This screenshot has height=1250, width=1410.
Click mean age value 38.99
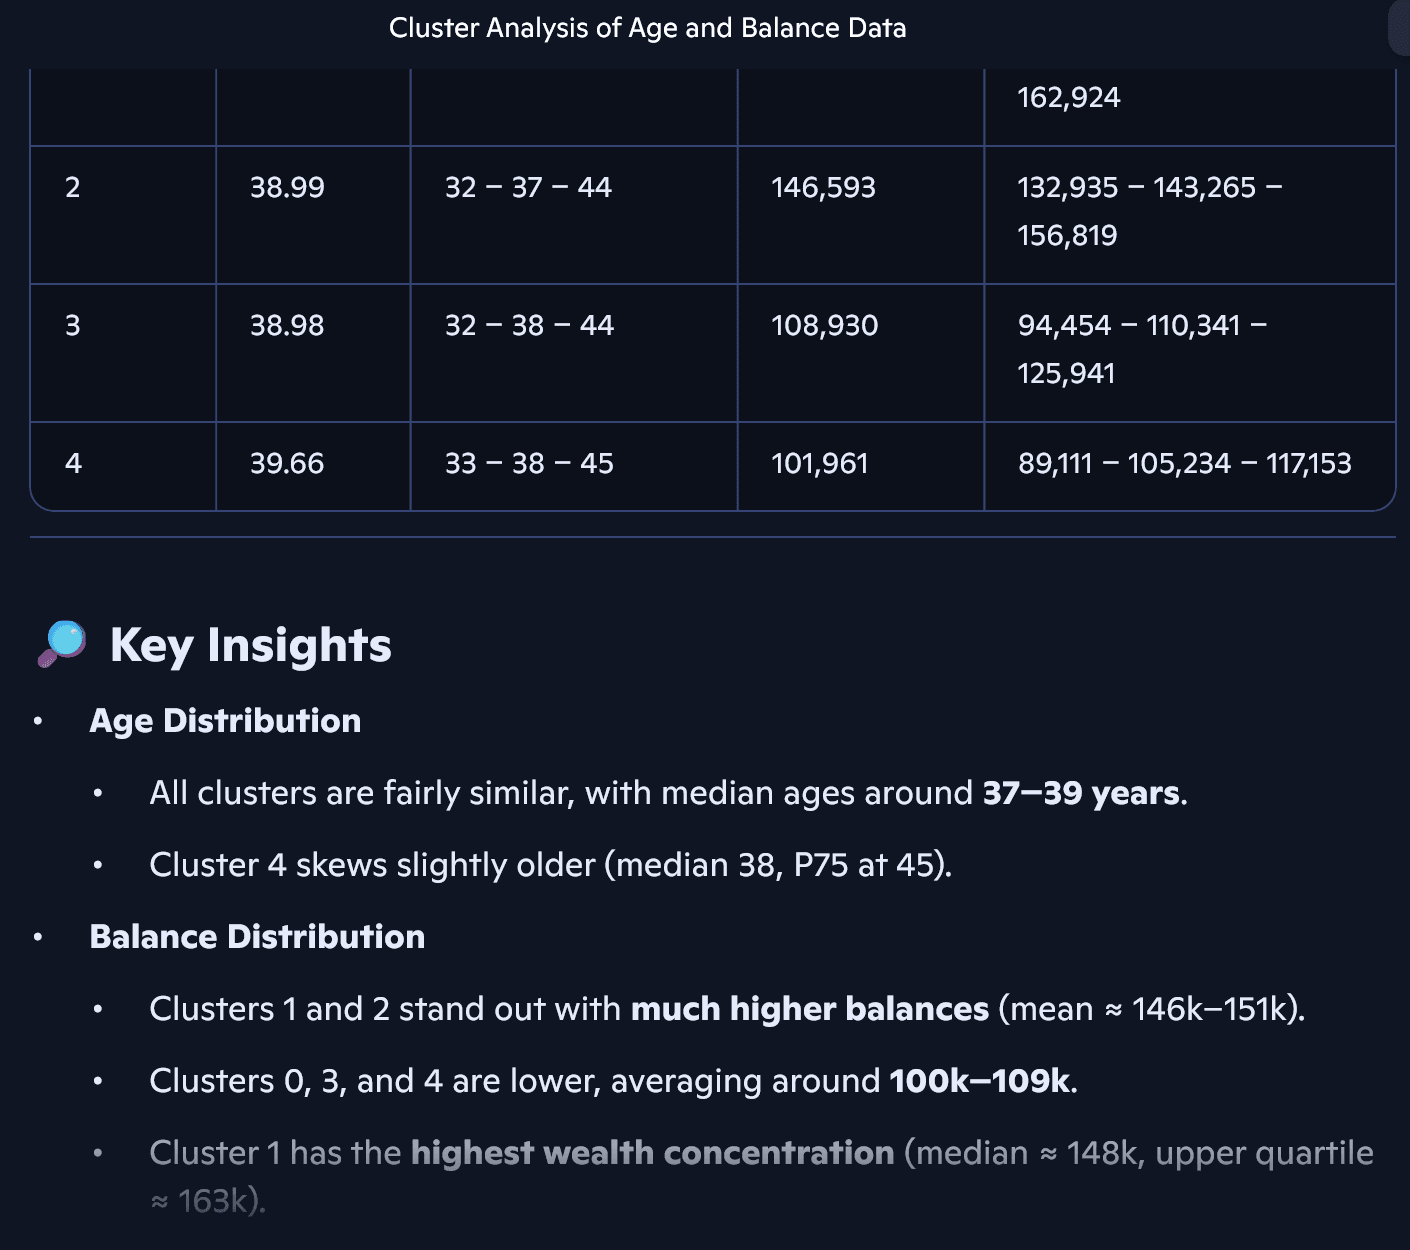(x=287, y=187)
